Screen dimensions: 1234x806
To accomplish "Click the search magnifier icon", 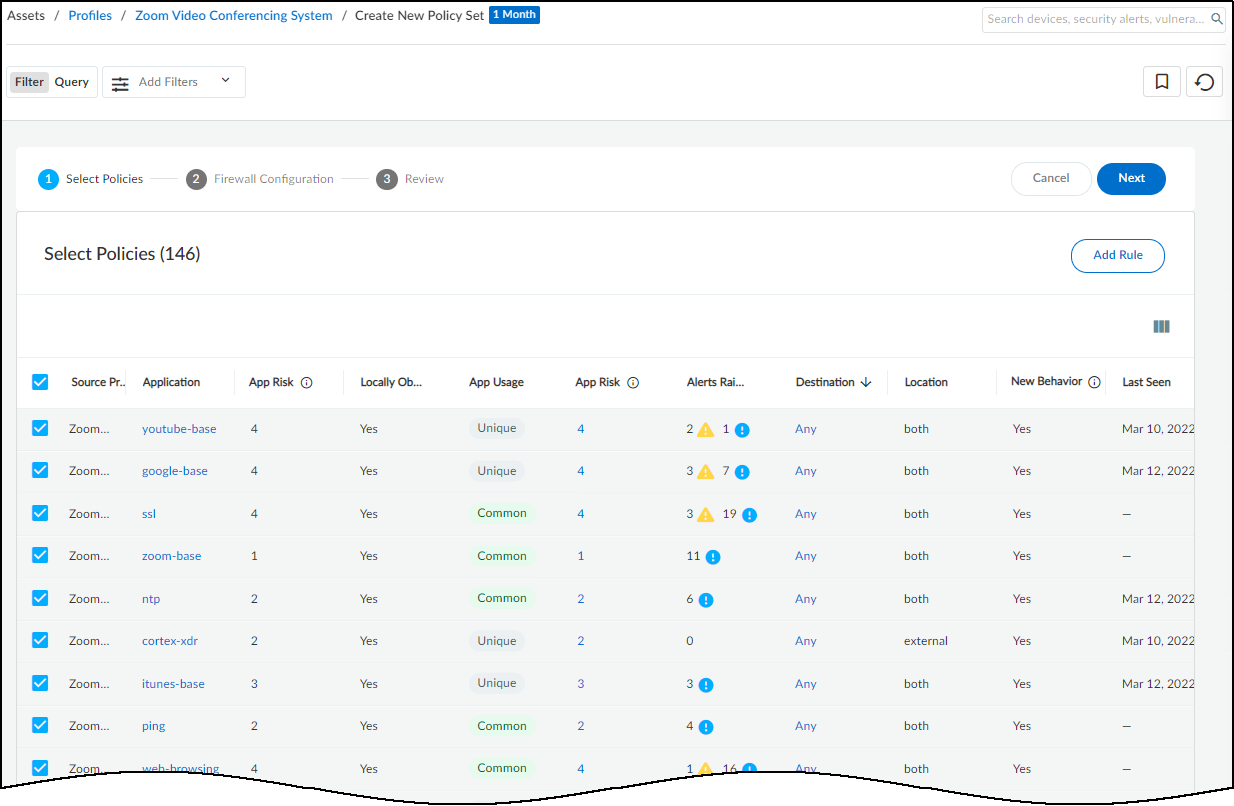I will [x=1217, y=19].
